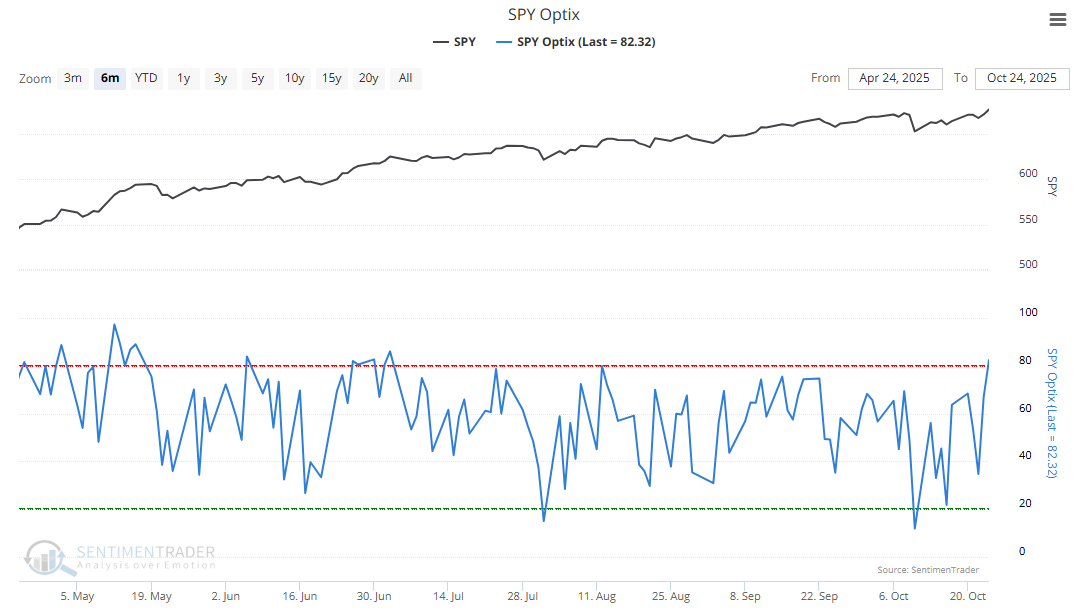Click the vertical SPY axis title
The width and height of the screenshot is (1080, 612).
tap(1052, 187)
